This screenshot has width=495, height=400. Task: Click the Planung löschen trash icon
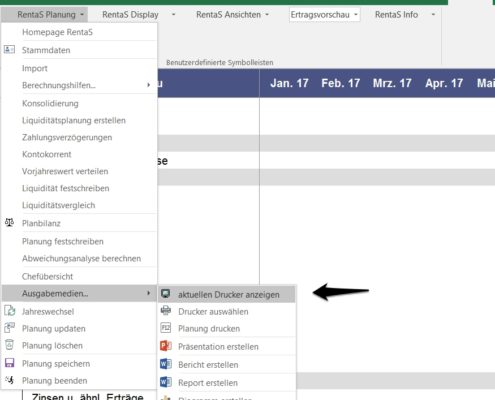pos(10,345)
